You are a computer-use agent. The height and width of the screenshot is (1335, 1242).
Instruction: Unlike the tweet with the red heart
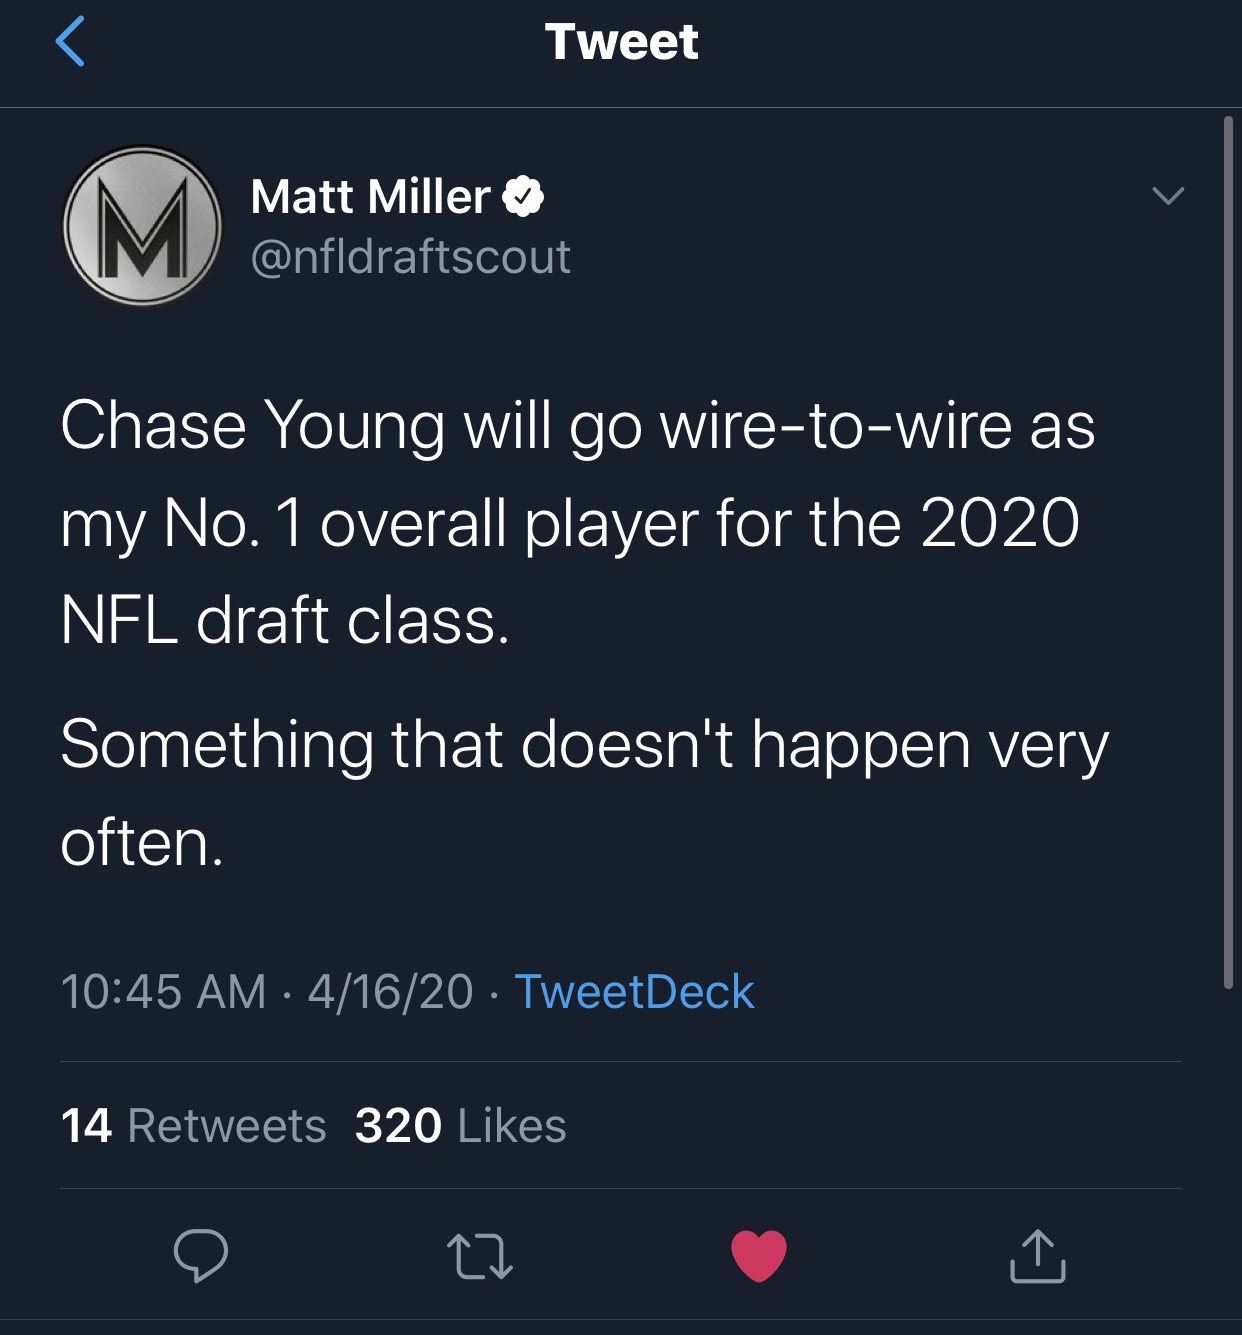click(x=759, y=1255)
